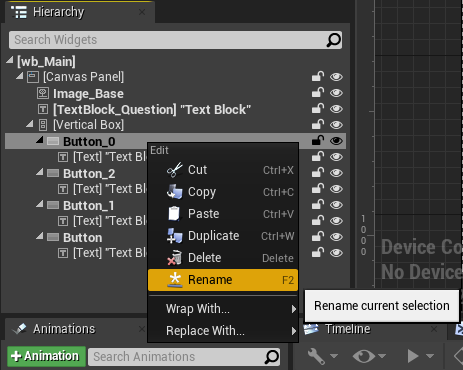Collapse the Button_0 tree node

[40, 140]
